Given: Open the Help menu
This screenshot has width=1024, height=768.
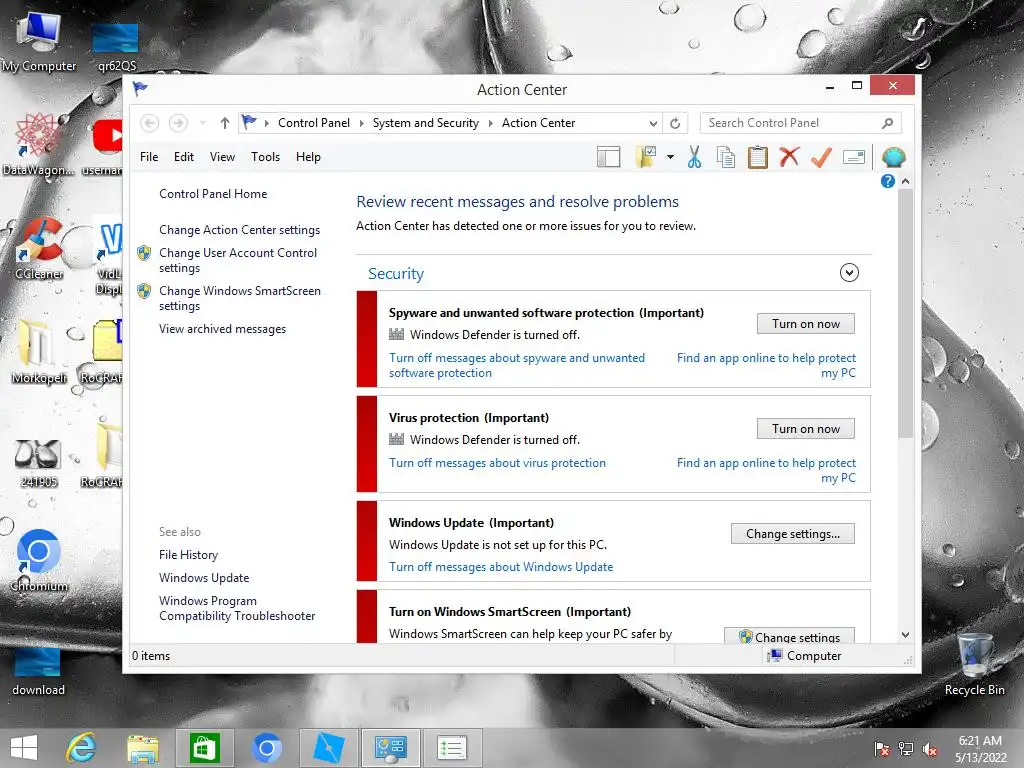Looking at the screenshot, I should click(x=308, y=157).
